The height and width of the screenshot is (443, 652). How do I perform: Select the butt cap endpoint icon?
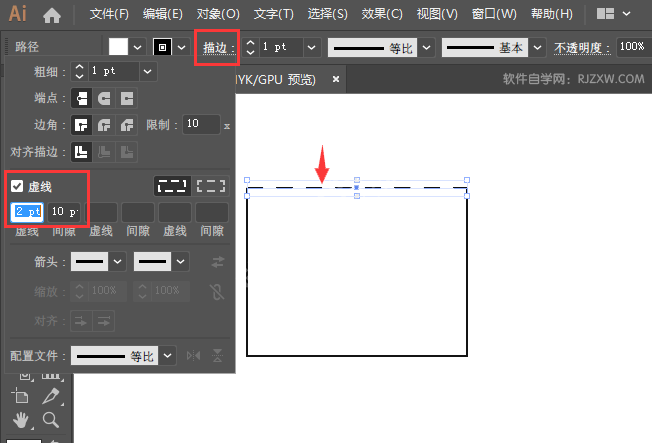(x=82, y=99)
